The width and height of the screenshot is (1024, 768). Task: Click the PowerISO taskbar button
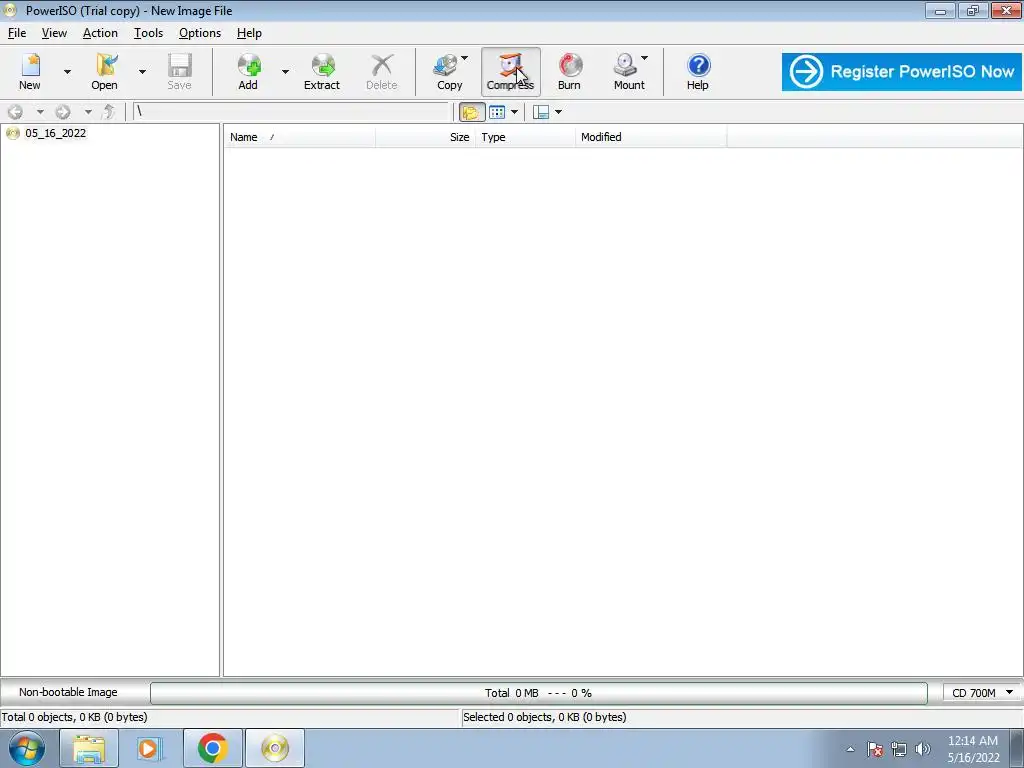[275, 748]
